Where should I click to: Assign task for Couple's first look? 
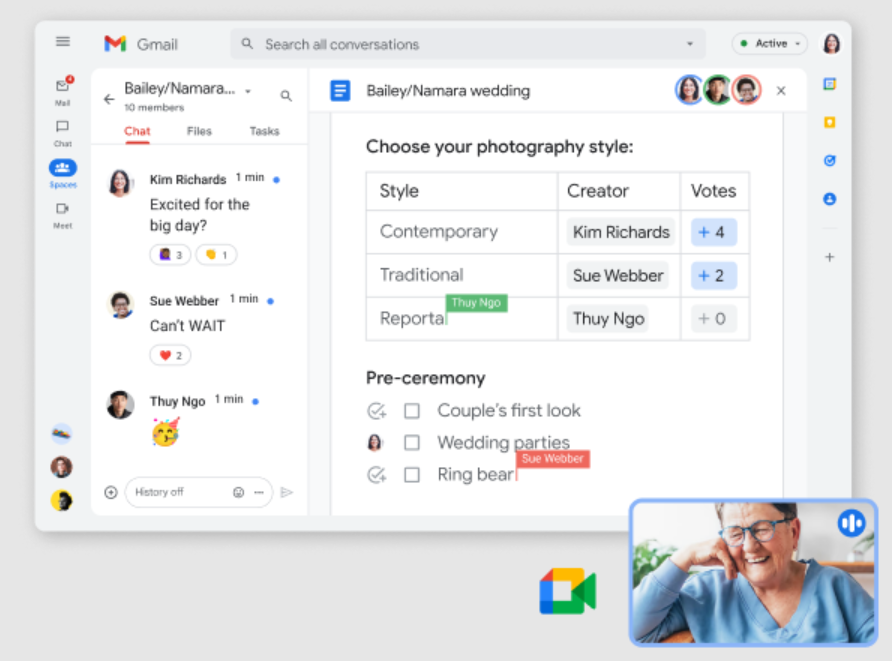coord(377,410)
